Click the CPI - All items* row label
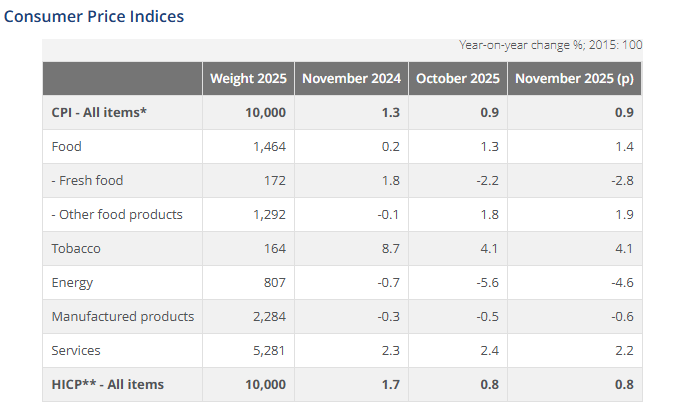The height and width of the screenshot is (408, 674). tap(99, 112)
